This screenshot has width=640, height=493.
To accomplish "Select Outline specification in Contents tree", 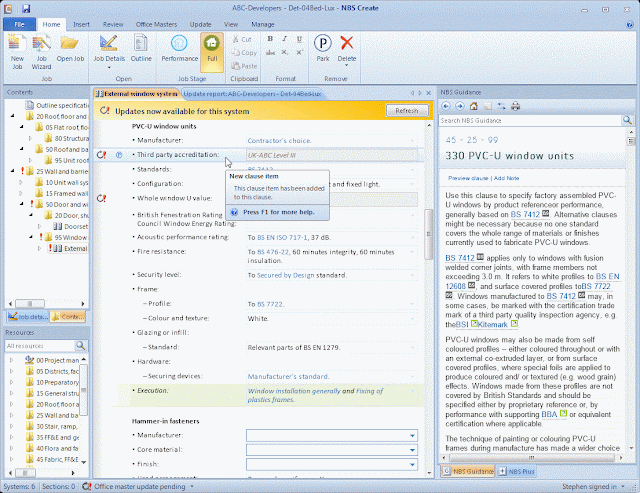I will tap(57, 105).
